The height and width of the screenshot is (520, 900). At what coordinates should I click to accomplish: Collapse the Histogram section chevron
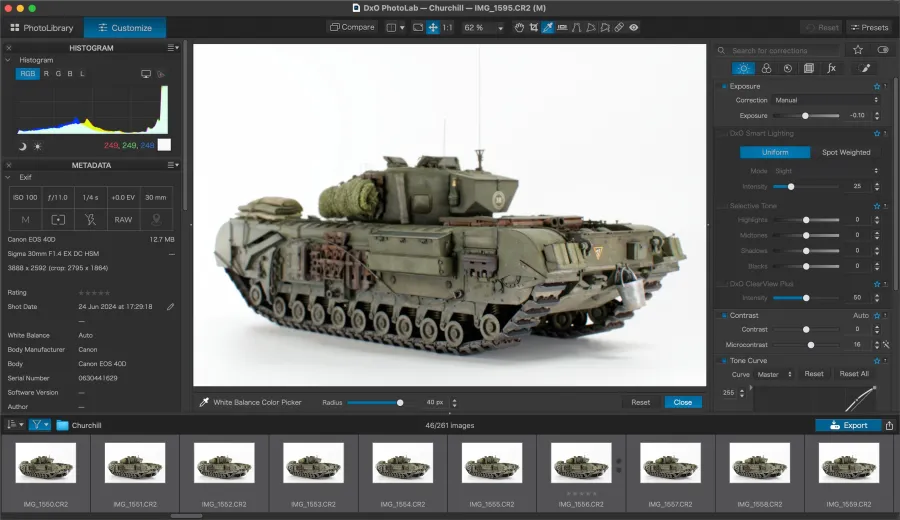(x=8, y=60)
